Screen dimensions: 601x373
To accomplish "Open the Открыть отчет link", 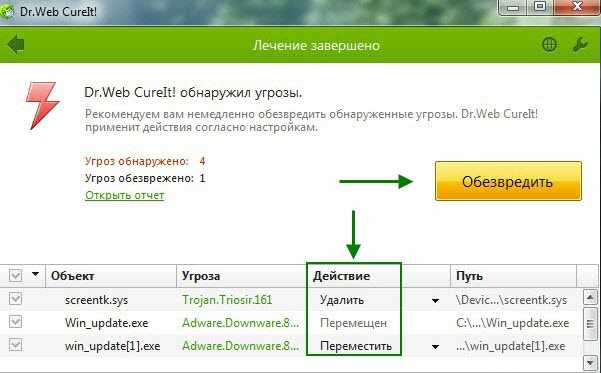I will point(125,195).
